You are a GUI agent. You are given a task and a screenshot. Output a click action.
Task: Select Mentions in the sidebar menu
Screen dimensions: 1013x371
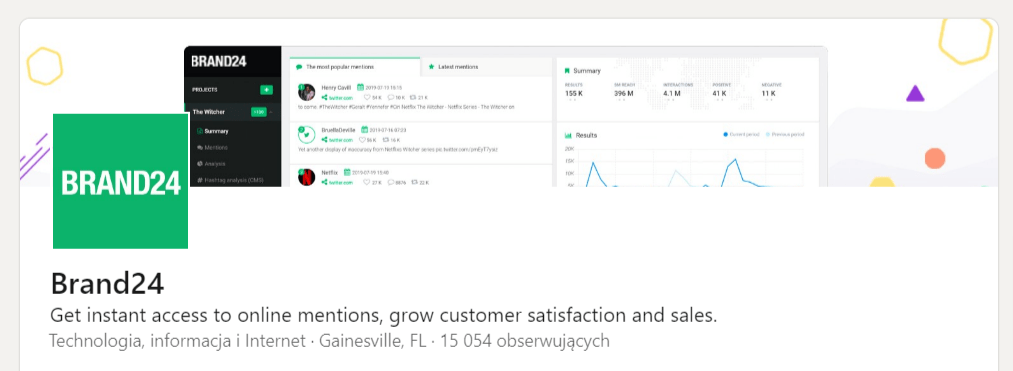(x=213, y=147)
